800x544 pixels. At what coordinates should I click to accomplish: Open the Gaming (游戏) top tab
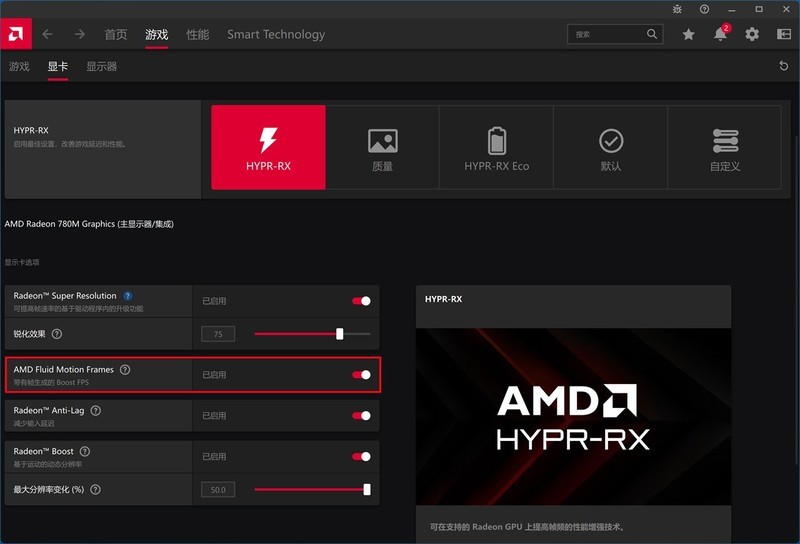(x=157, y=34)
